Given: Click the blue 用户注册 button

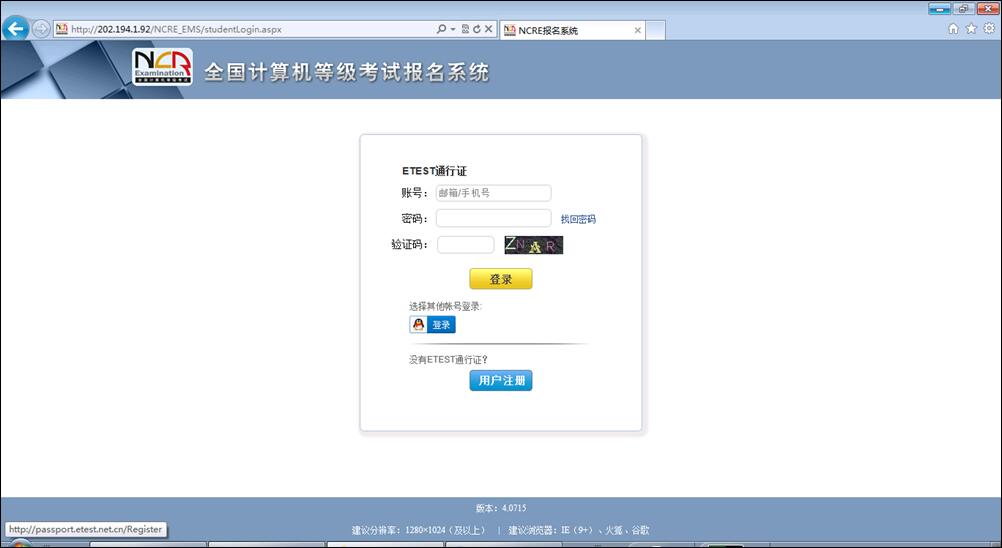Looking at the screenshot, I should tap(501, 381).
